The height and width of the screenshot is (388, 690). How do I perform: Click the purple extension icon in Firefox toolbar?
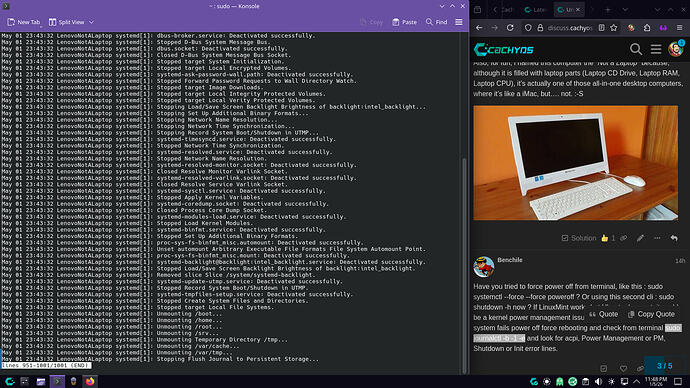[663, 28]
